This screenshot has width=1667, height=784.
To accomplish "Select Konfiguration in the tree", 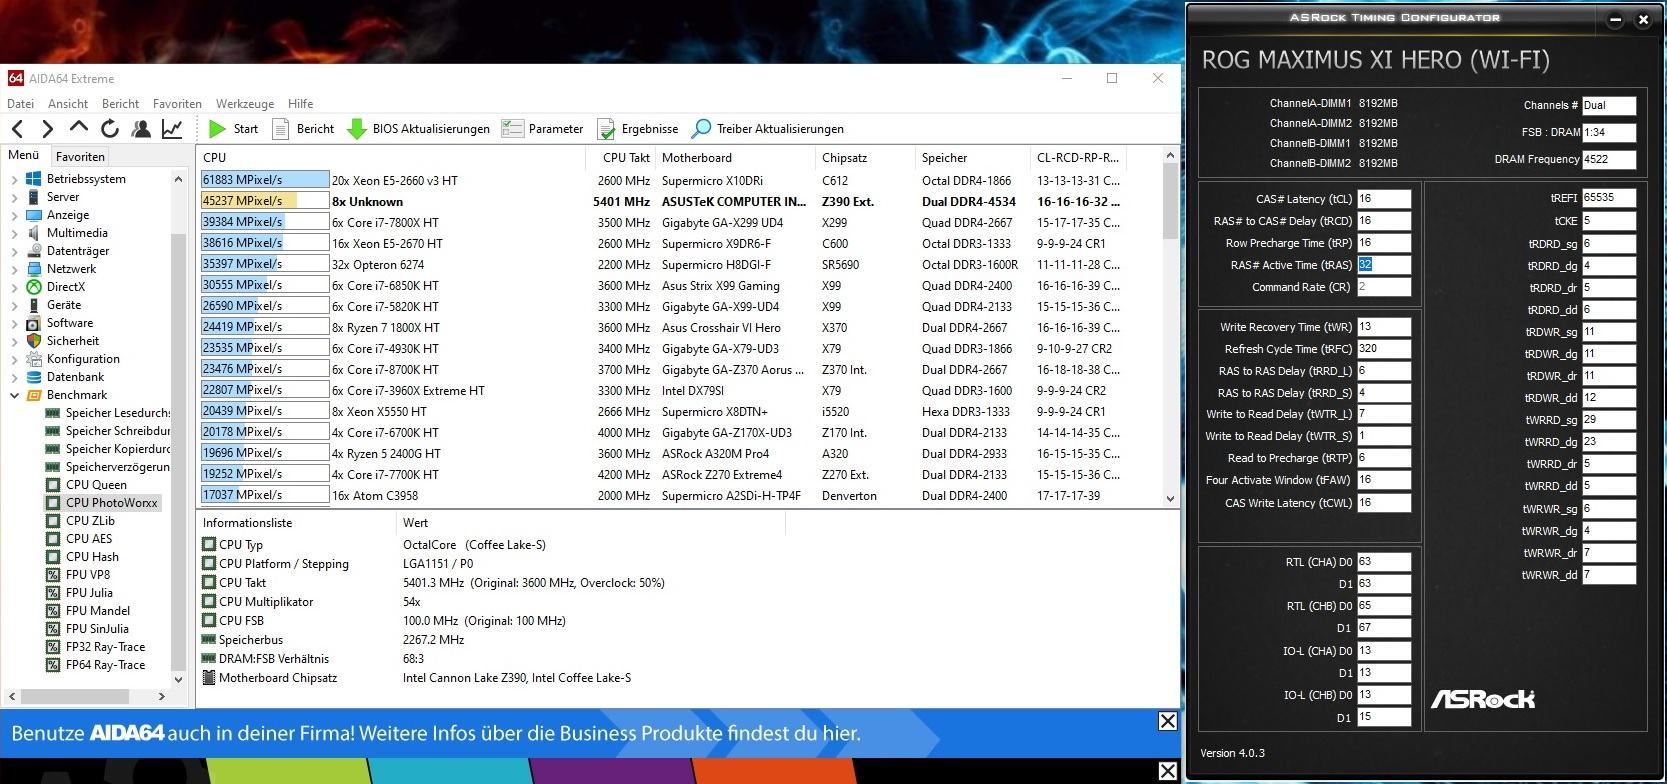I will pos(83,359).
